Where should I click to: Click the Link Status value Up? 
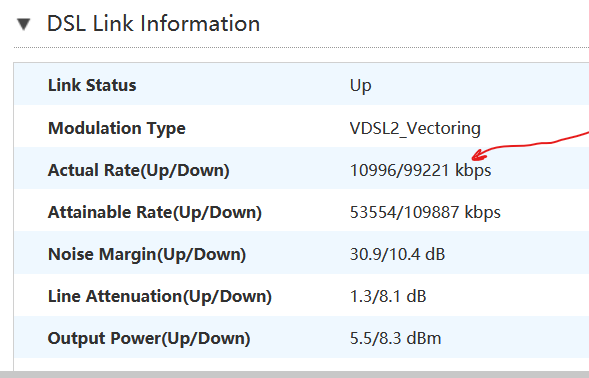[361, 86]
